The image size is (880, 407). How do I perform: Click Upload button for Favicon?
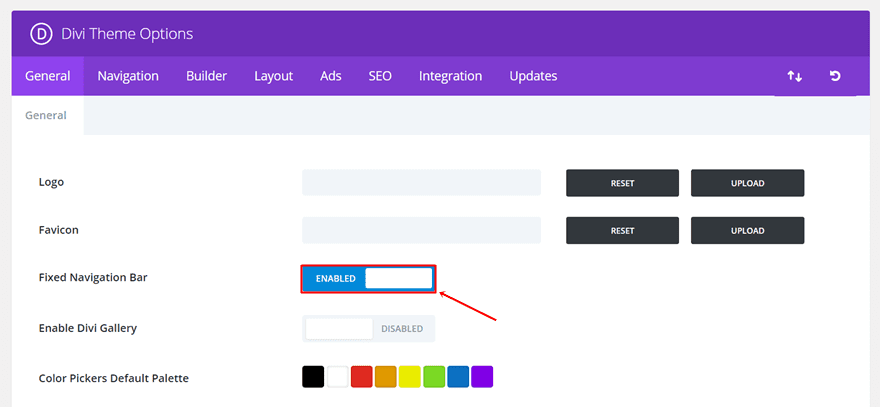tap(747, 230)
